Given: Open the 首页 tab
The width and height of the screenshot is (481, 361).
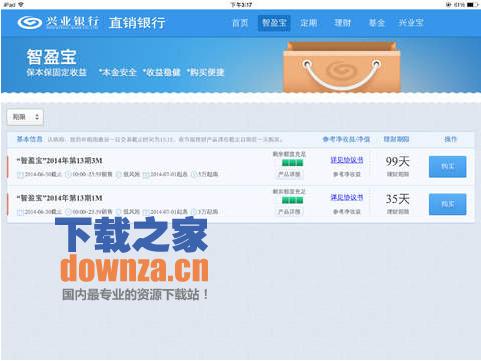Looking at the screenshot, I should coord(240,23).
